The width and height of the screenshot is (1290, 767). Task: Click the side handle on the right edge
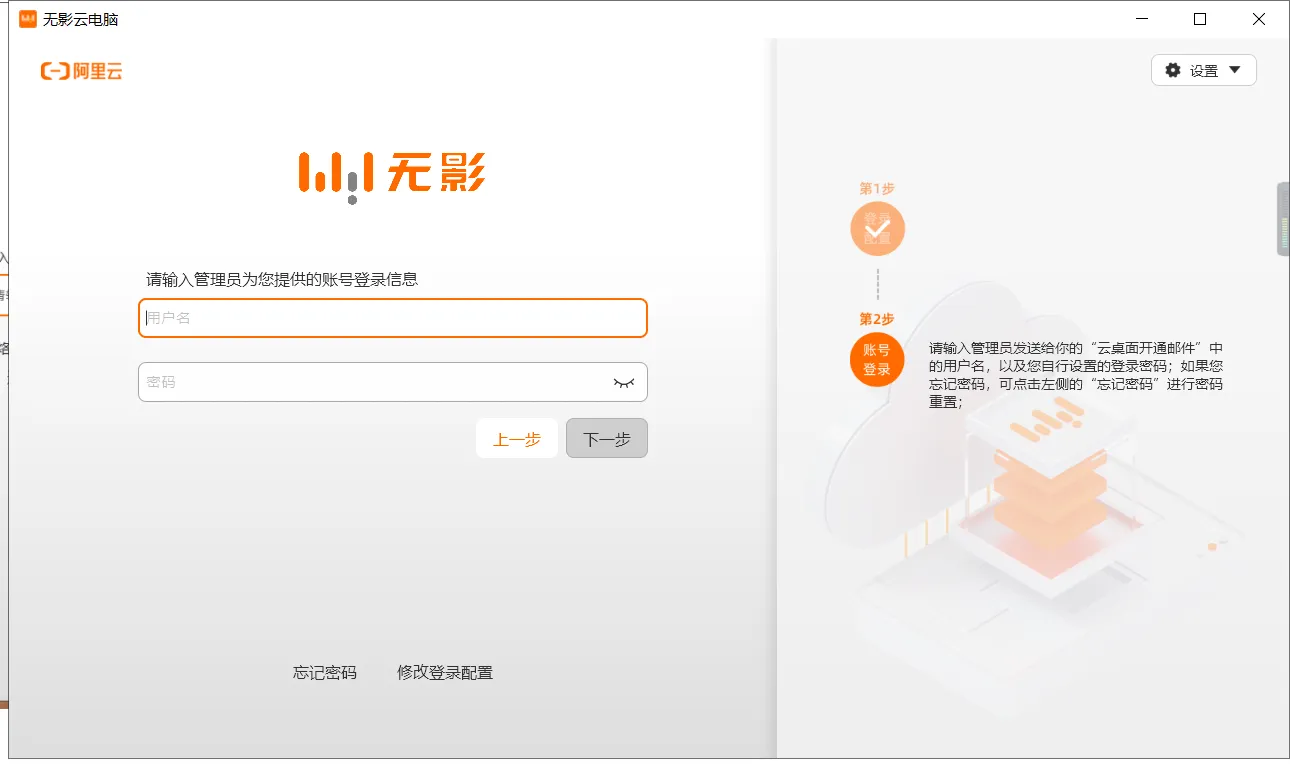pos(1283,219)
